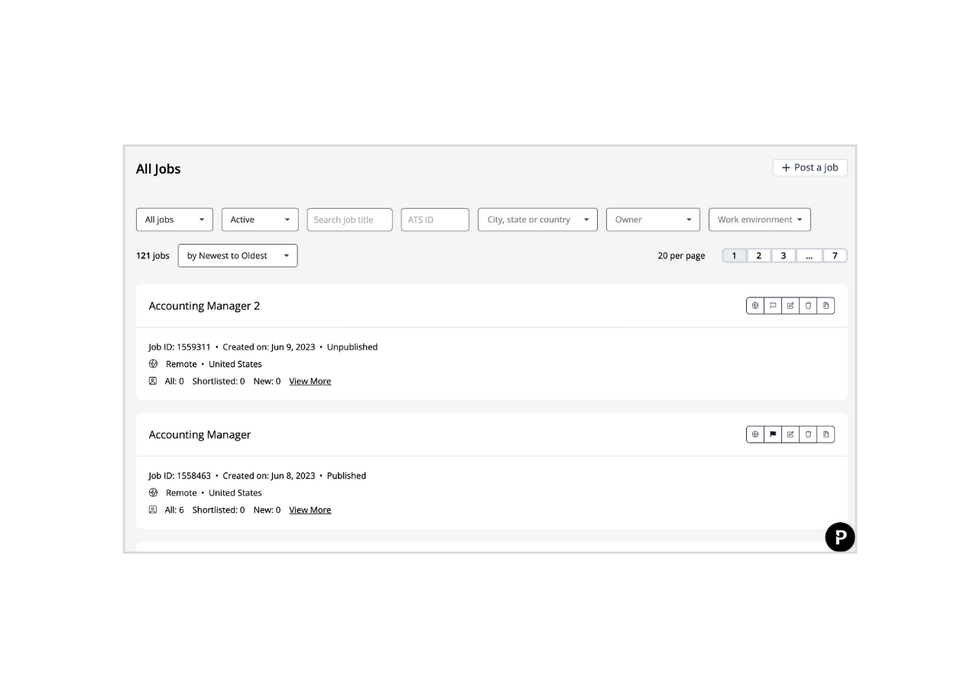
Task: Click the globe icon on Accounting Manager job
Action: 755,435
